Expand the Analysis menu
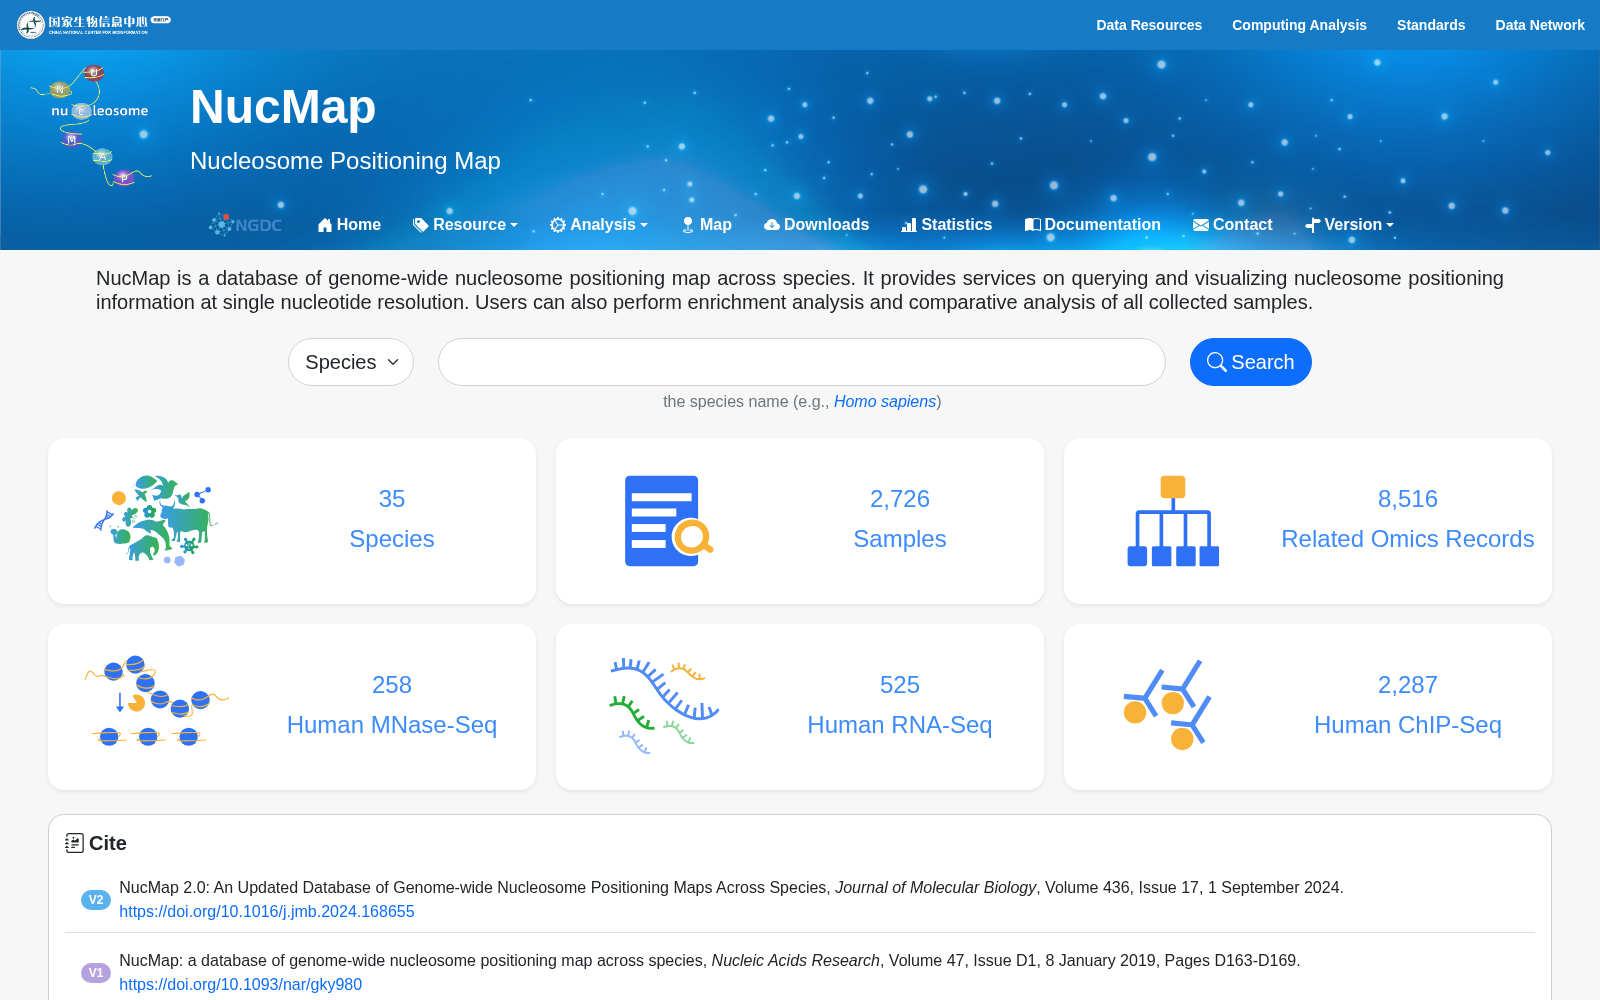Screen dimensions: 1600x1000 coord(599,225)
